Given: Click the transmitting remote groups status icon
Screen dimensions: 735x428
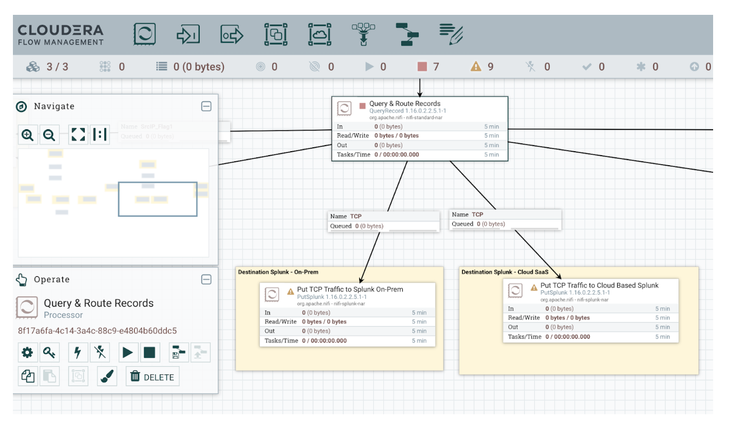Looking at the screenshot, I should click(x=261, y=67).
